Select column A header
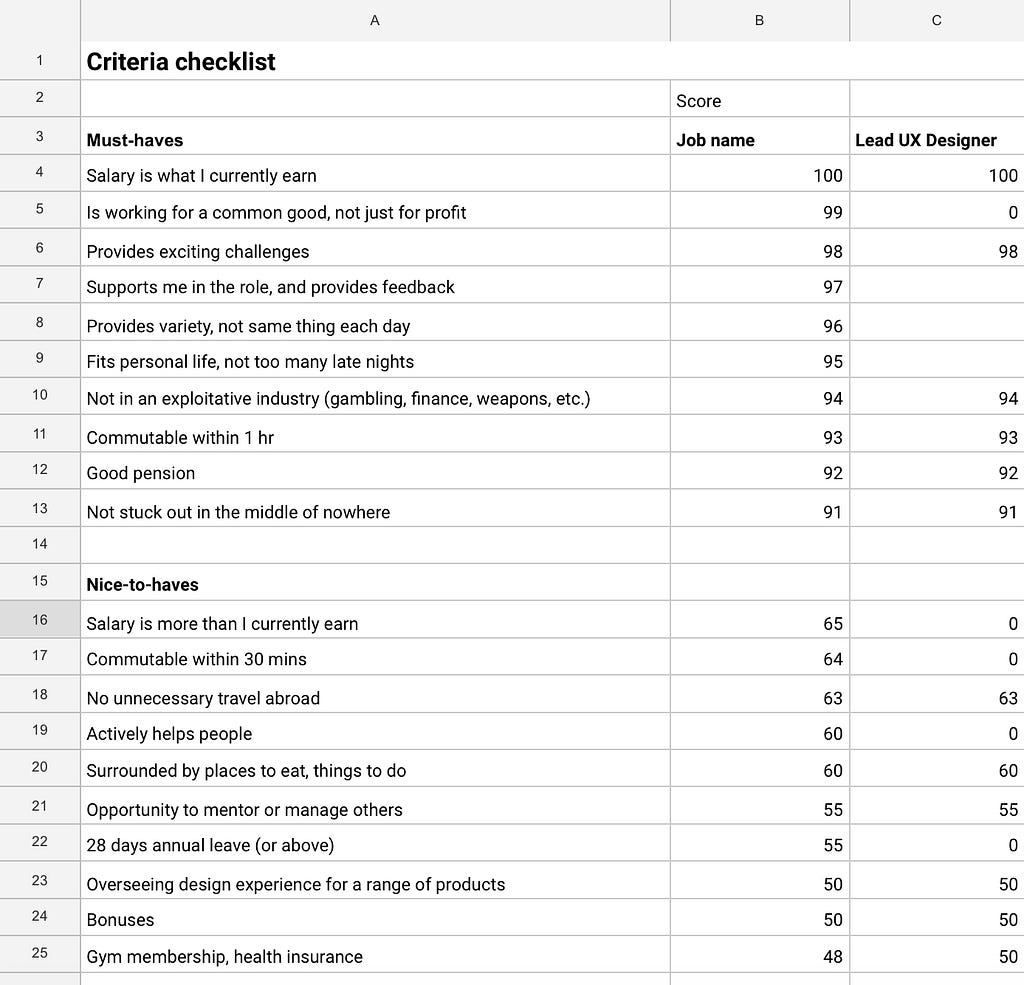The height and width of the screenshot is (985, 1024). click(375, 20)
